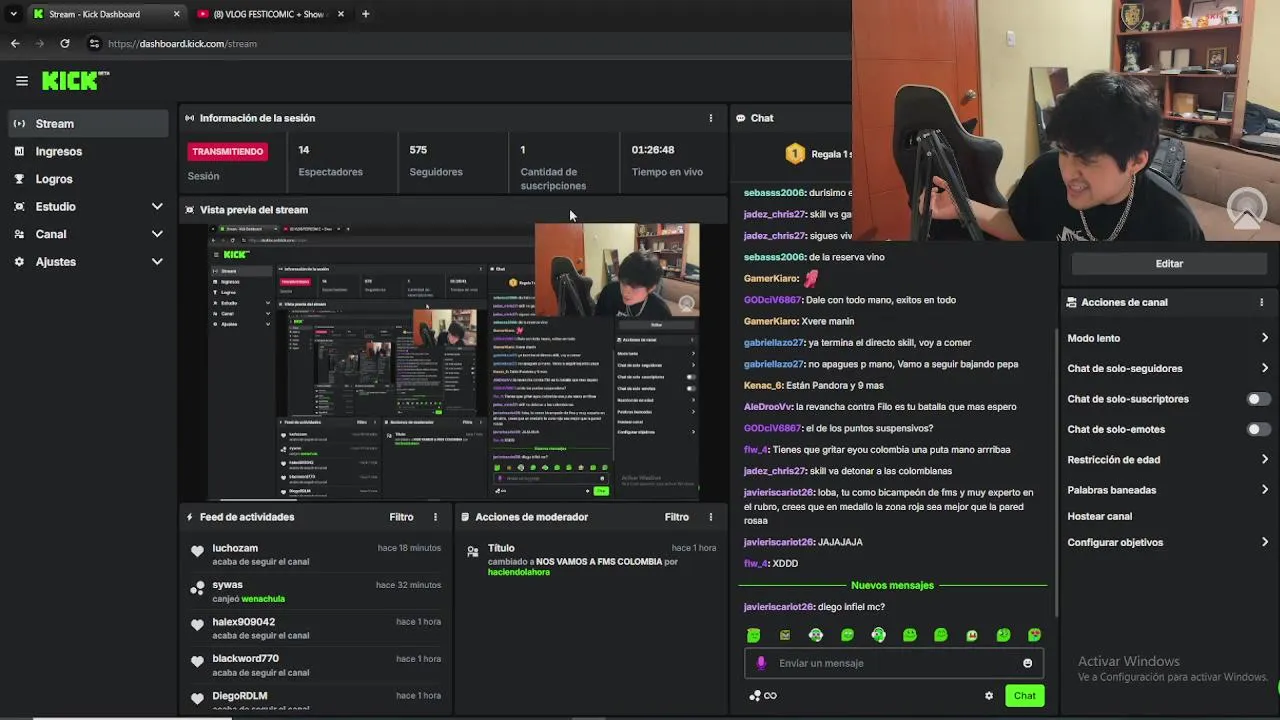Open Modo lento options
Viewport: 1280px width, 720px height.
(1167, 338)
